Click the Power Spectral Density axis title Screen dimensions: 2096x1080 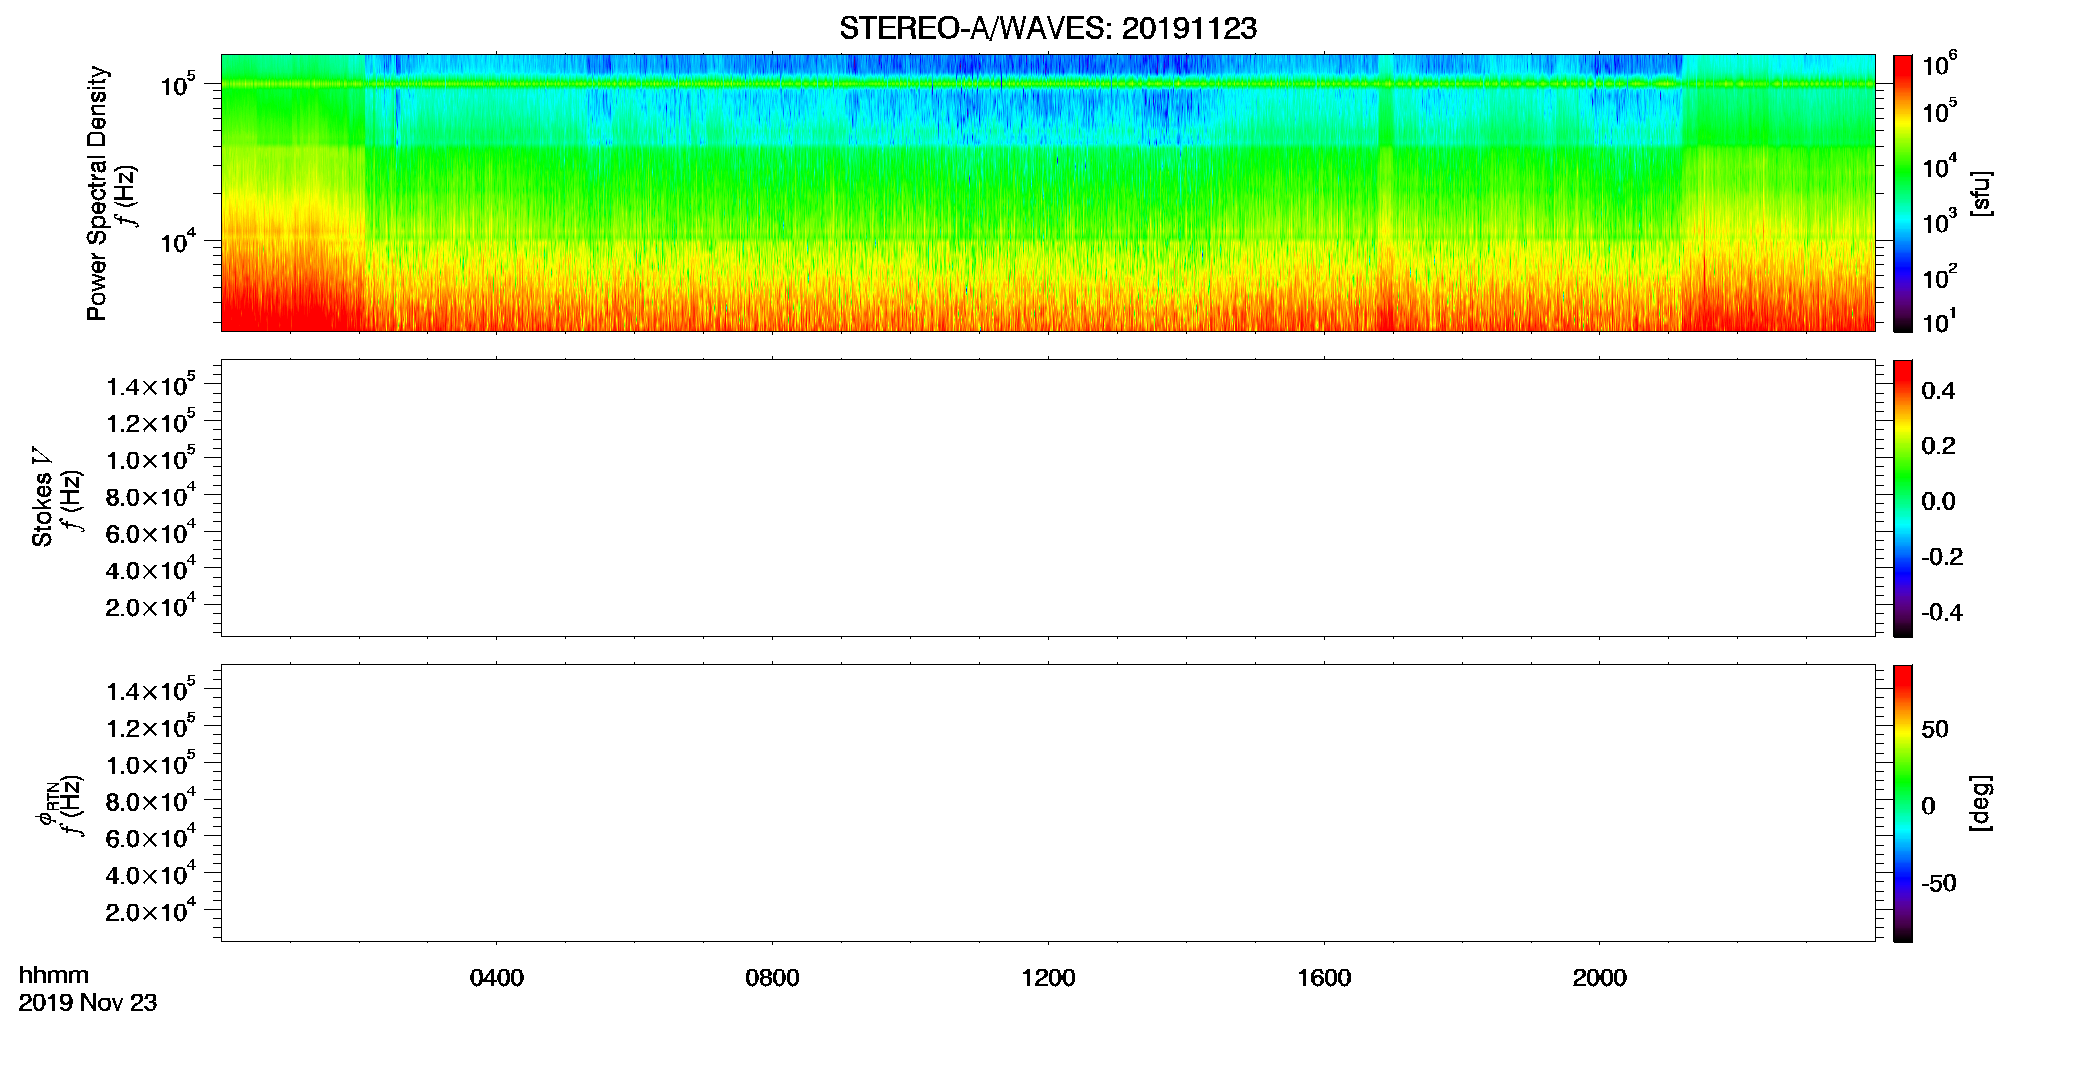(x=97, y=193)
